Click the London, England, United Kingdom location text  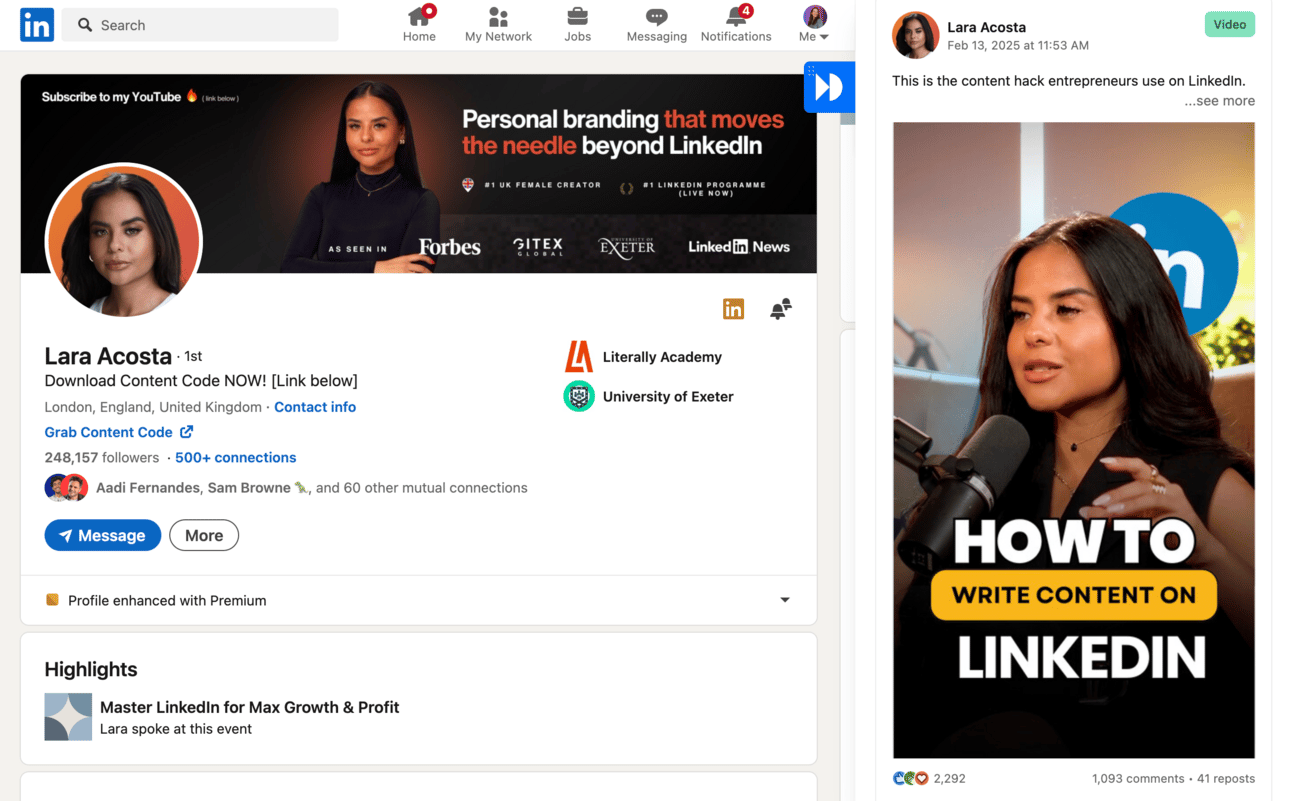point(154,407)
